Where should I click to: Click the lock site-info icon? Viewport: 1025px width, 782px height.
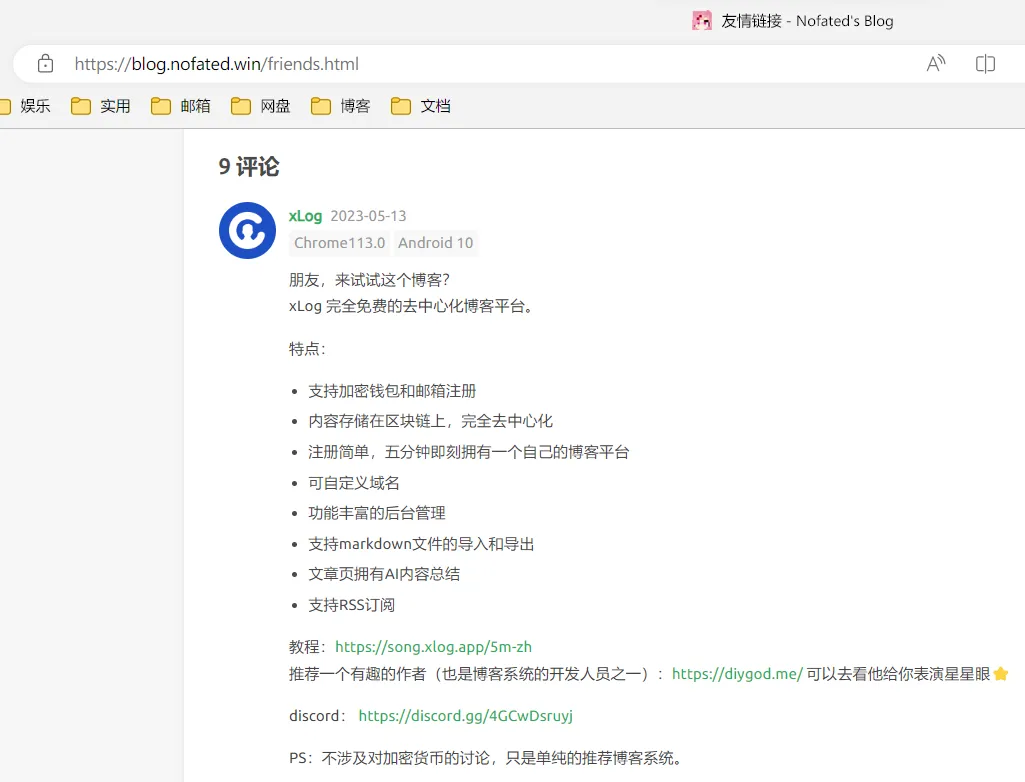pyautogui.click(x=45, y=64)
